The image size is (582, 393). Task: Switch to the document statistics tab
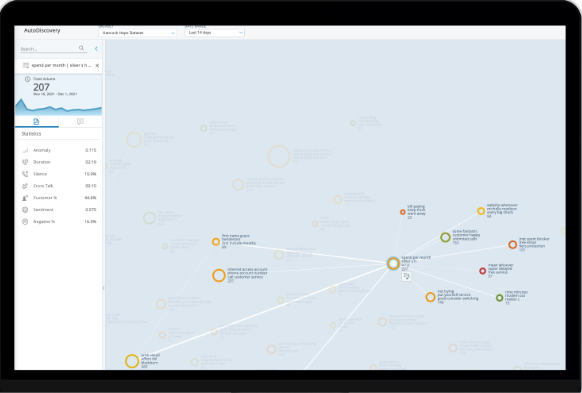(36, 122)
